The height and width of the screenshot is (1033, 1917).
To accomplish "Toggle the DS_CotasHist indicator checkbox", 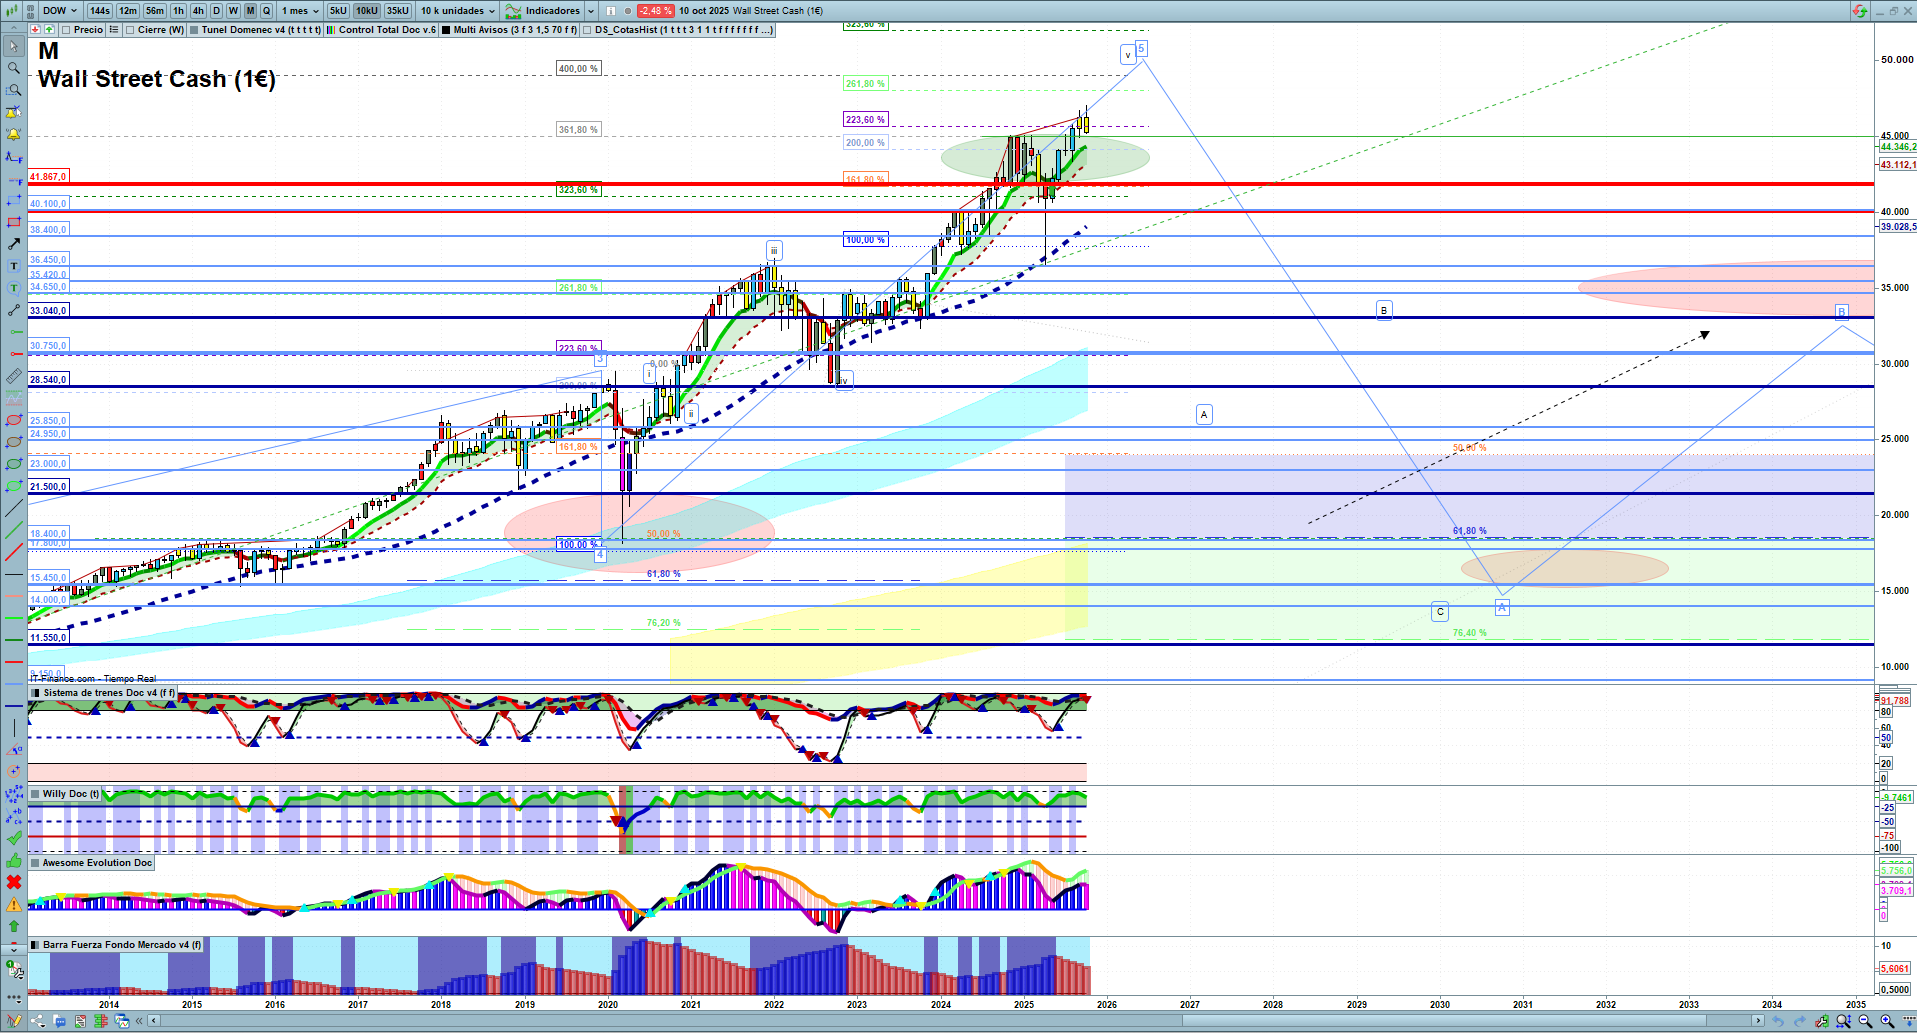I will 588,30.
